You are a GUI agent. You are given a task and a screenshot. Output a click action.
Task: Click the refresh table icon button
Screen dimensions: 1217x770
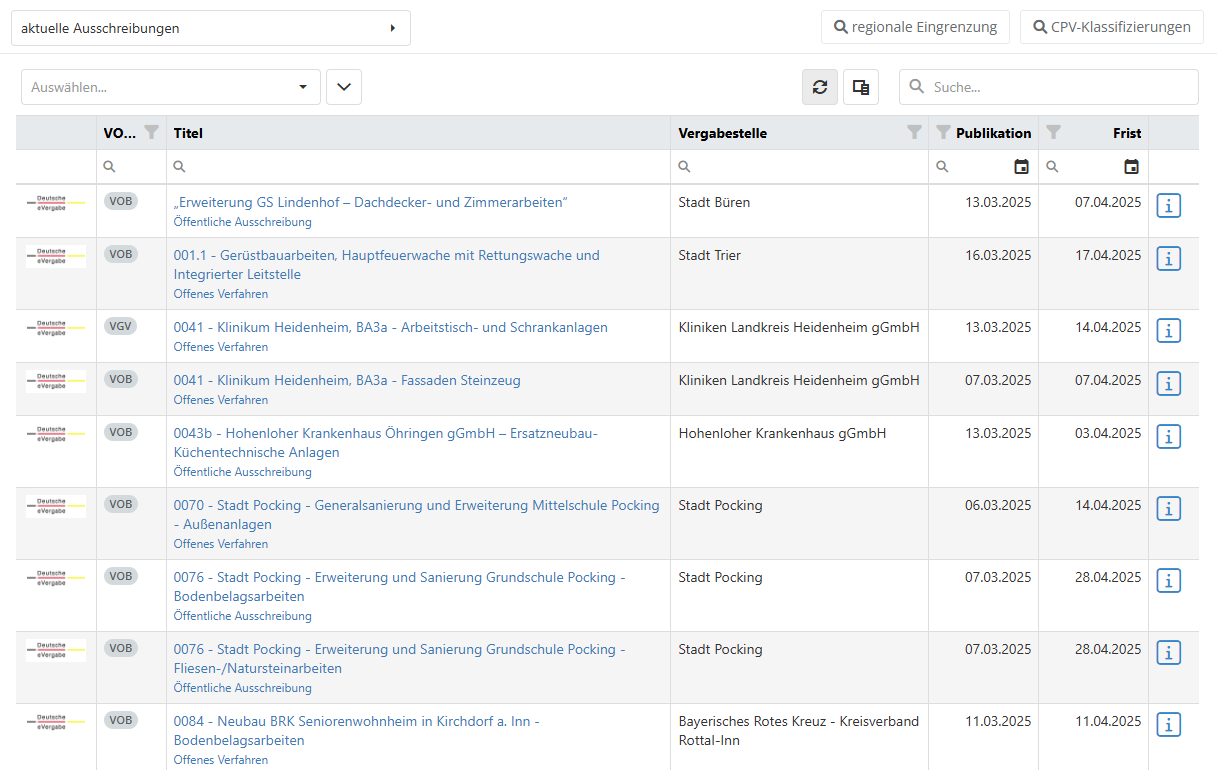[x=820, y=87]
